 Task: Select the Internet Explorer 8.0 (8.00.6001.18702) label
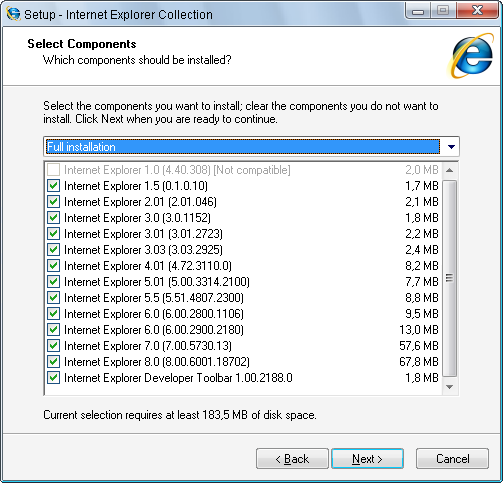[157, 362]
